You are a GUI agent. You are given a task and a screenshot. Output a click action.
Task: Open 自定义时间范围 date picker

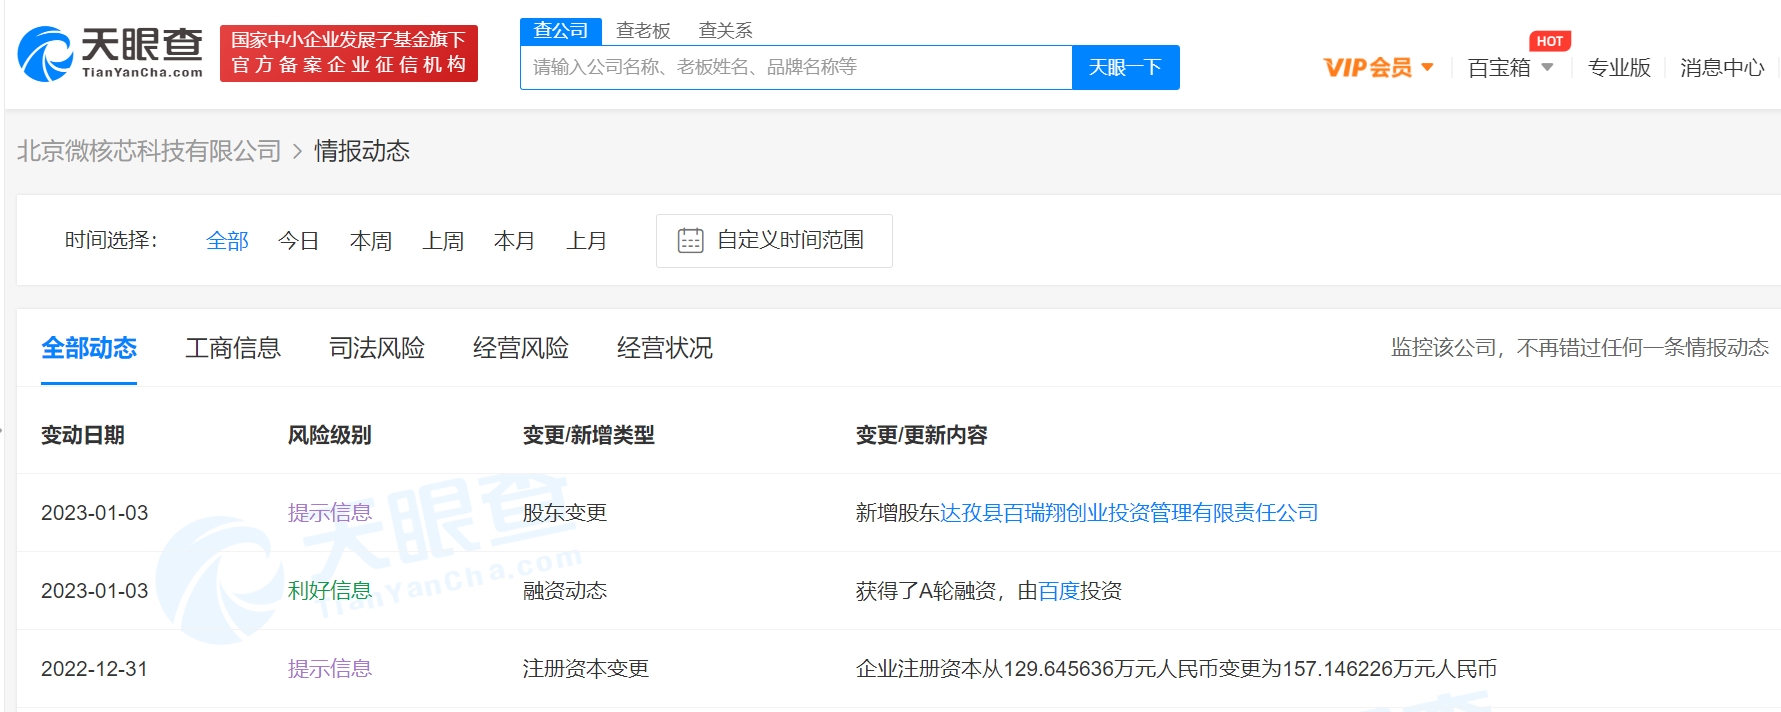[x=789, y=241]
